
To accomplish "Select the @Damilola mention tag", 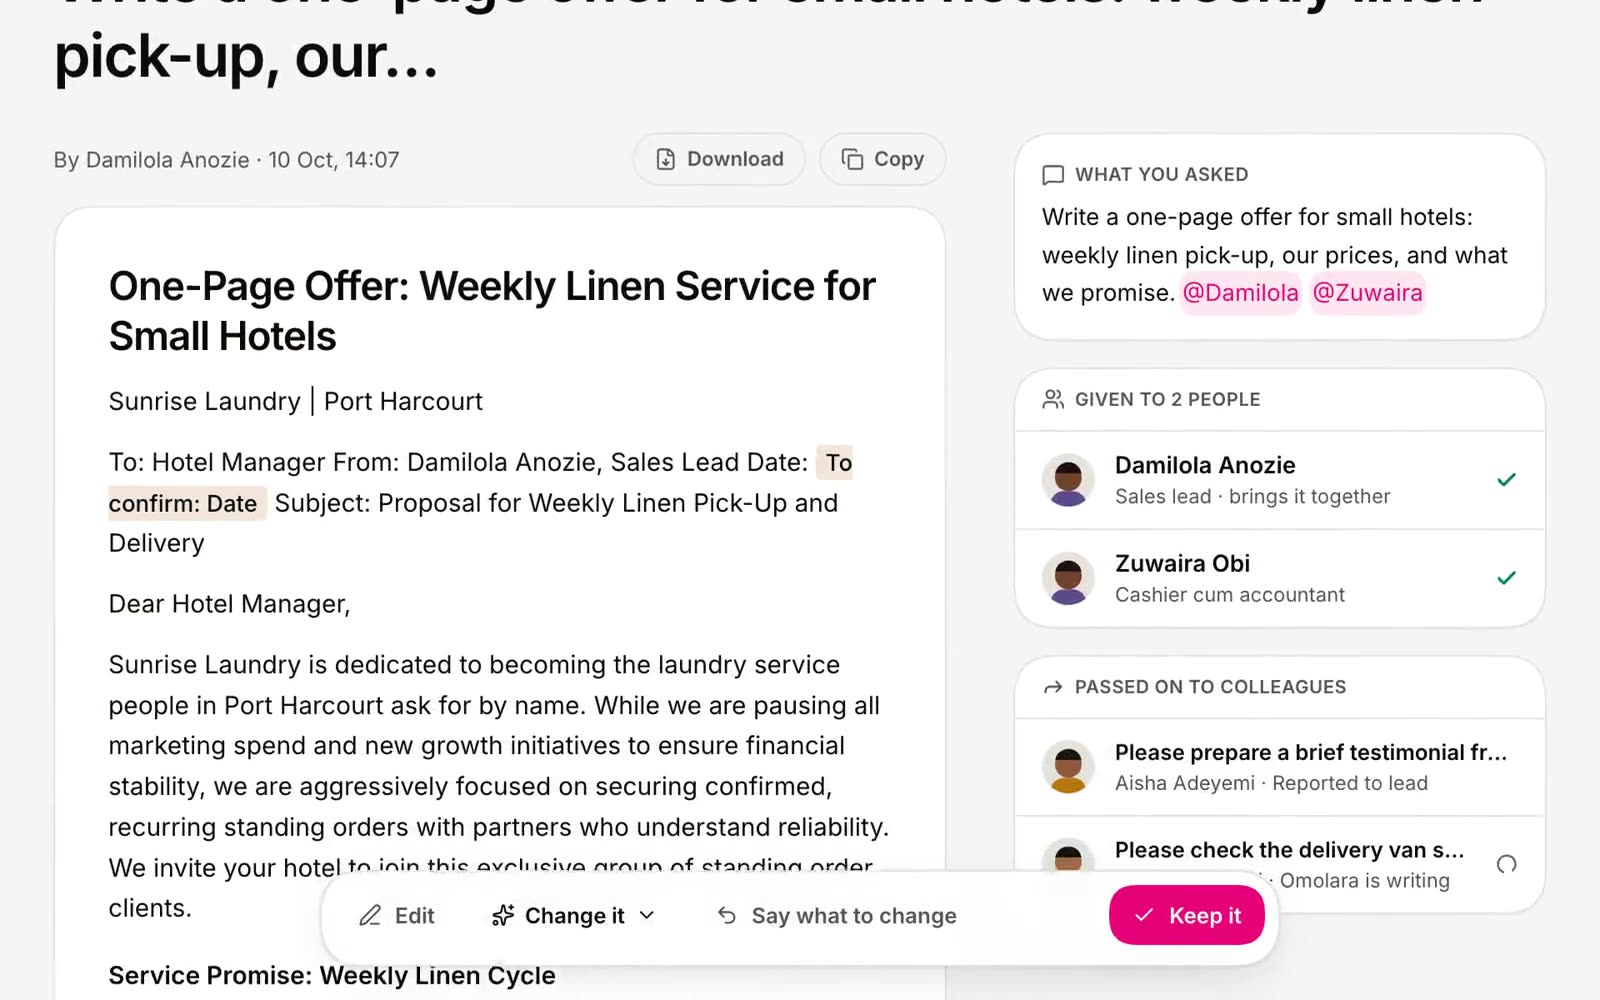I will pyautogui.click(x=1240, y=293).
